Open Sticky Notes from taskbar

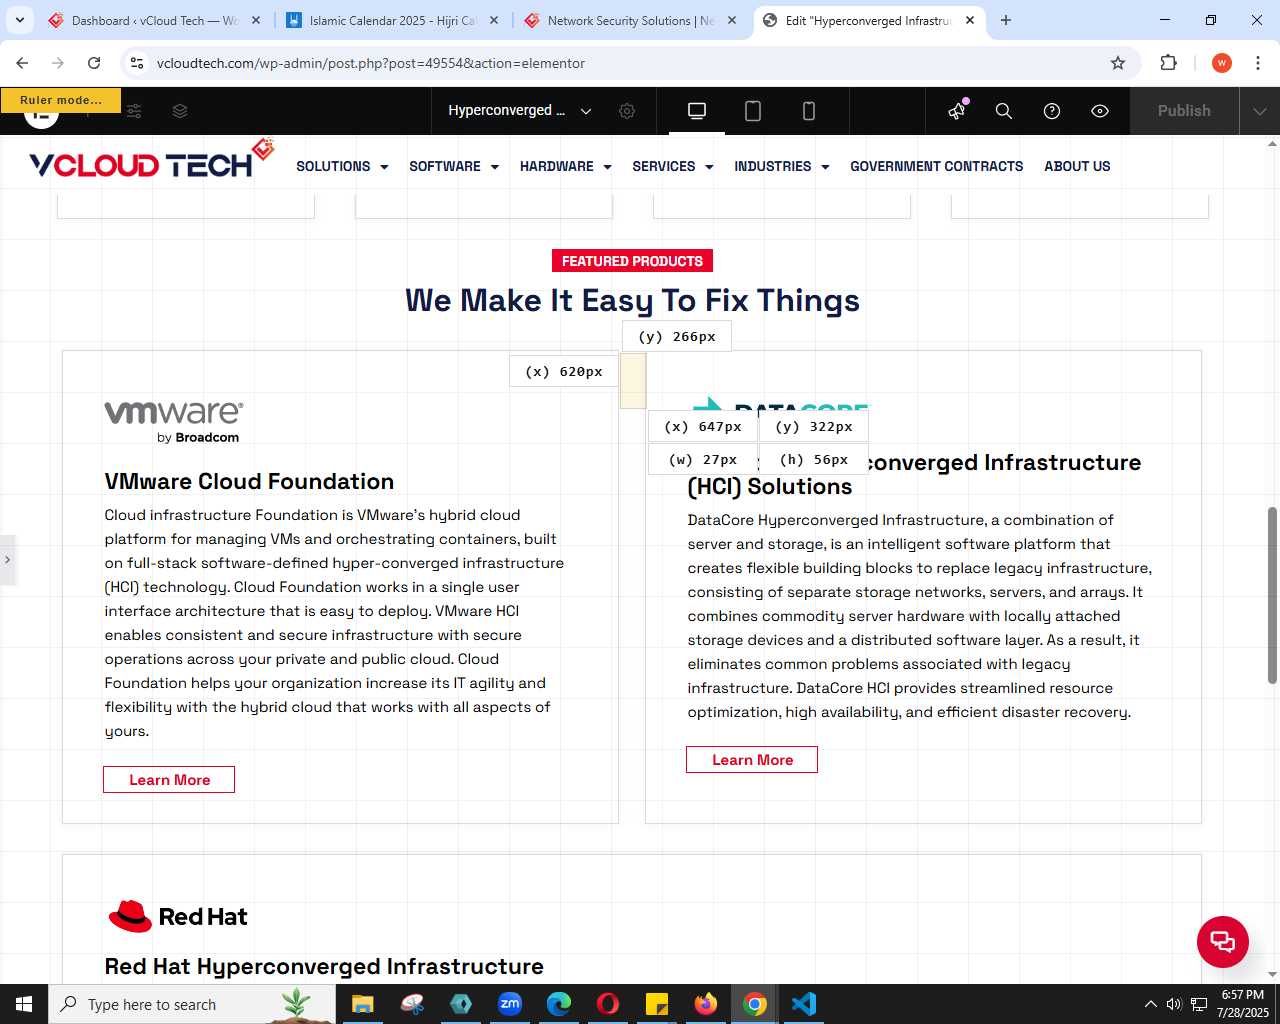[x=657, y=1004]
